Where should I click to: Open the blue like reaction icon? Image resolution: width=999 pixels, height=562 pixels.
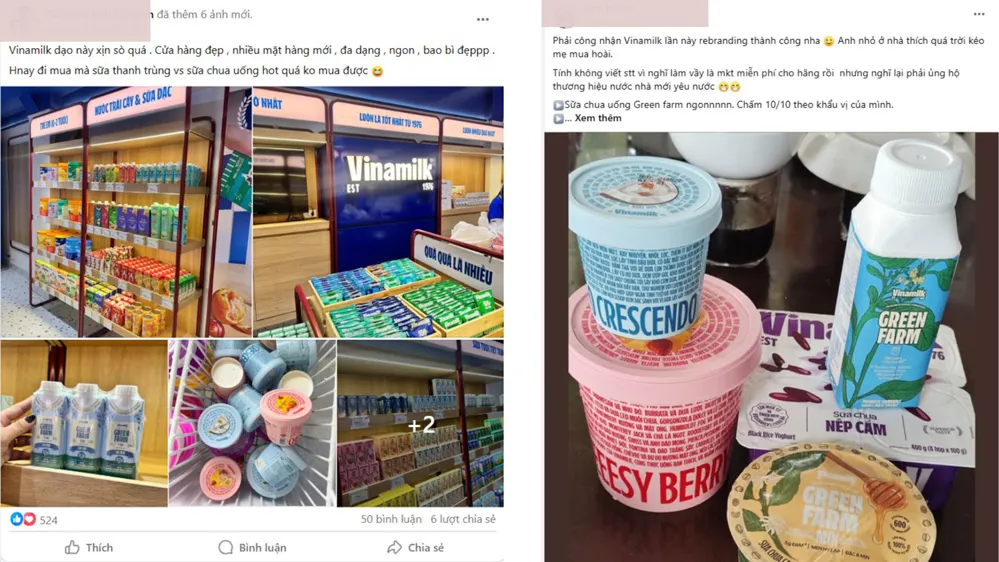click(x=17, y=519)
